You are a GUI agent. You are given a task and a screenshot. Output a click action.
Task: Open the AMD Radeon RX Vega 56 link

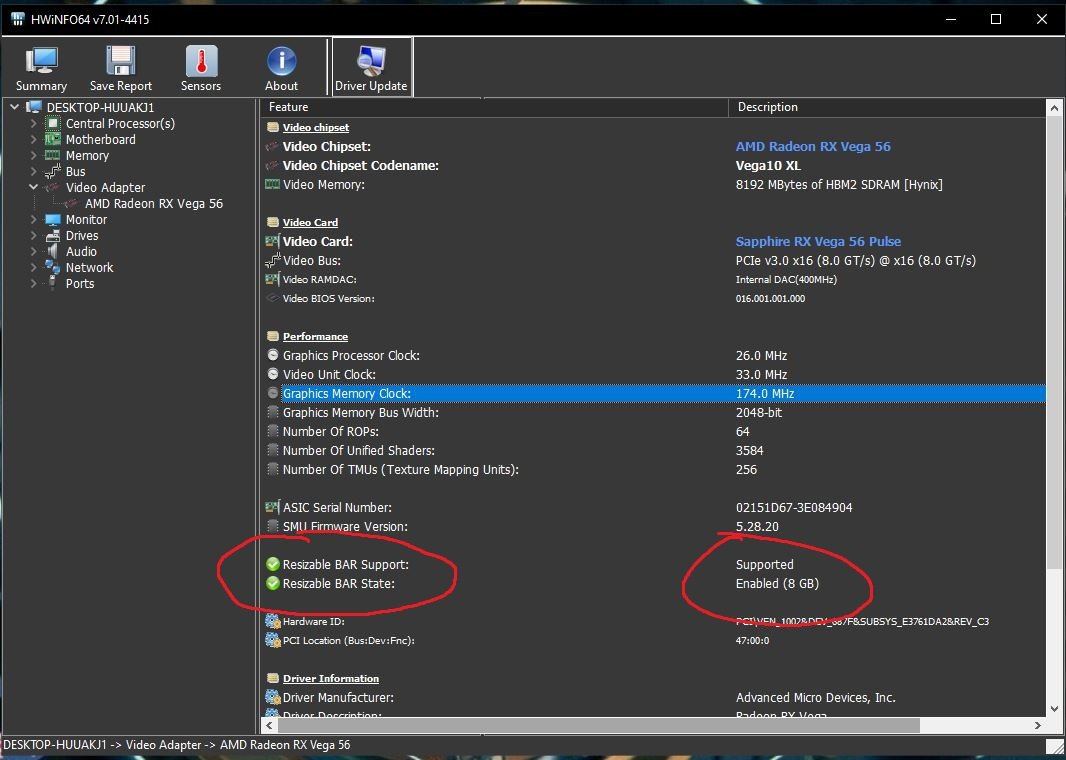point(813,146)
